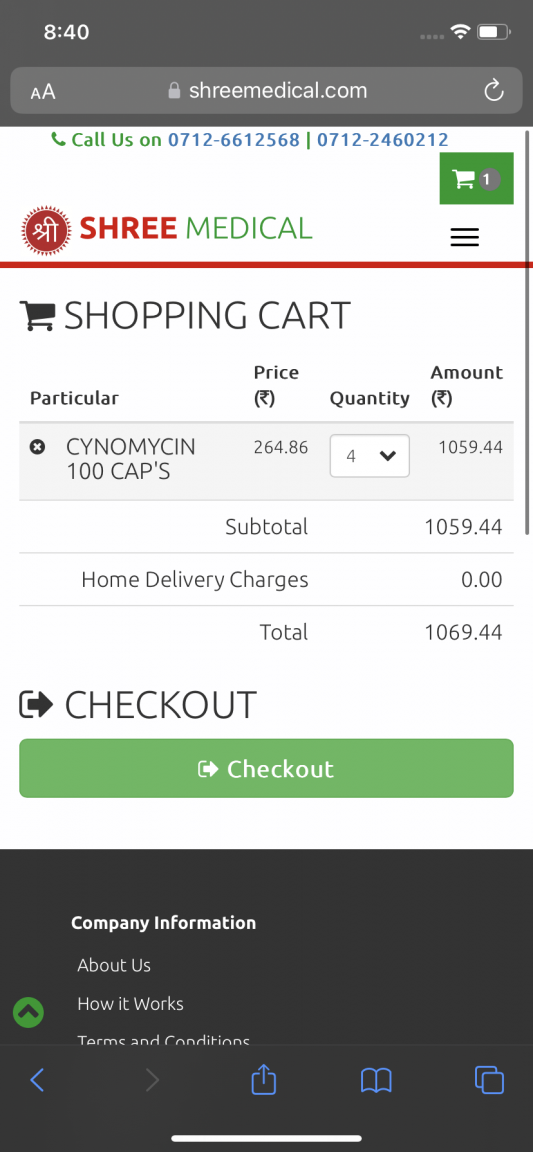Open the green shopping cart icon
The width and height of the screenshot is (533, 1152).
point(476,179)
